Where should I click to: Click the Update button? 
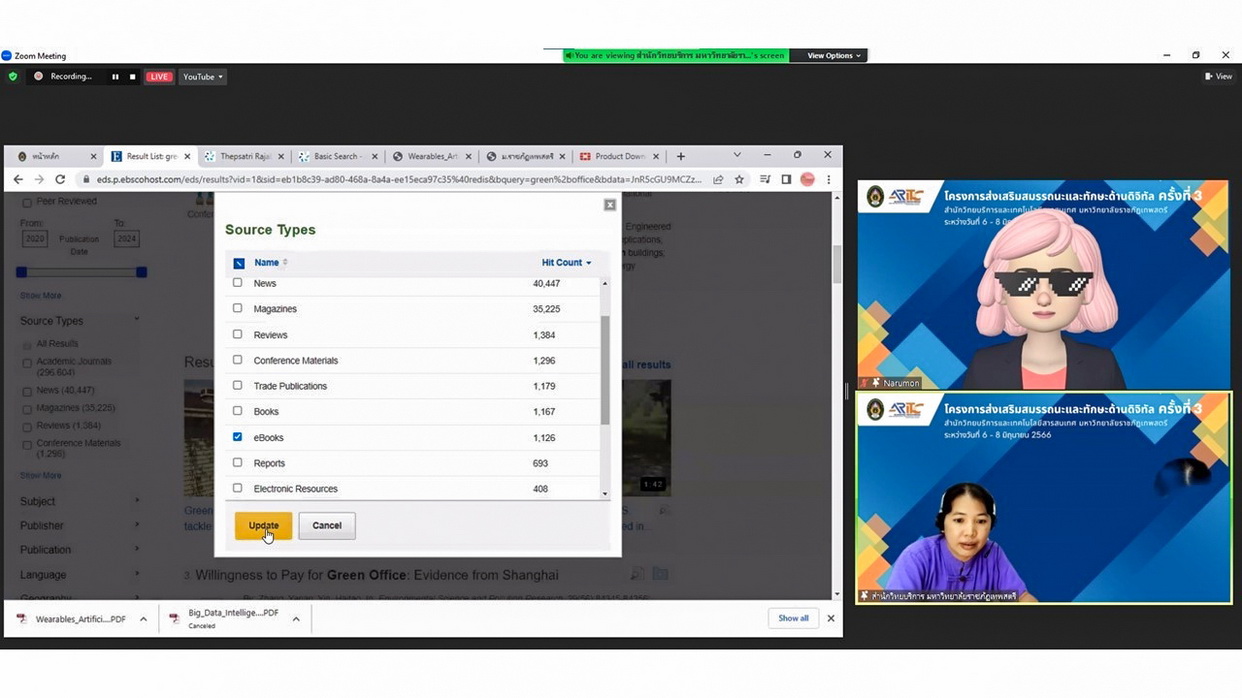(263, 526)
